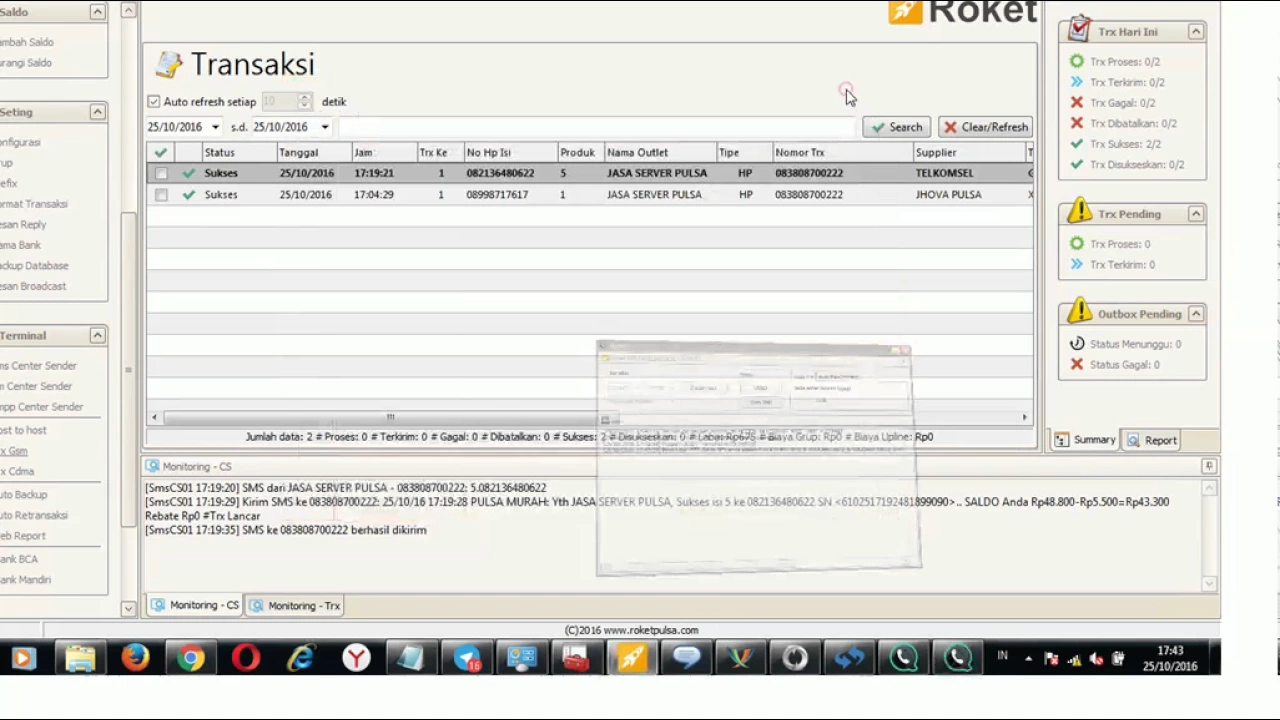
Task: Collapse the Saldo sidebar group
Action: click(97, 12)
